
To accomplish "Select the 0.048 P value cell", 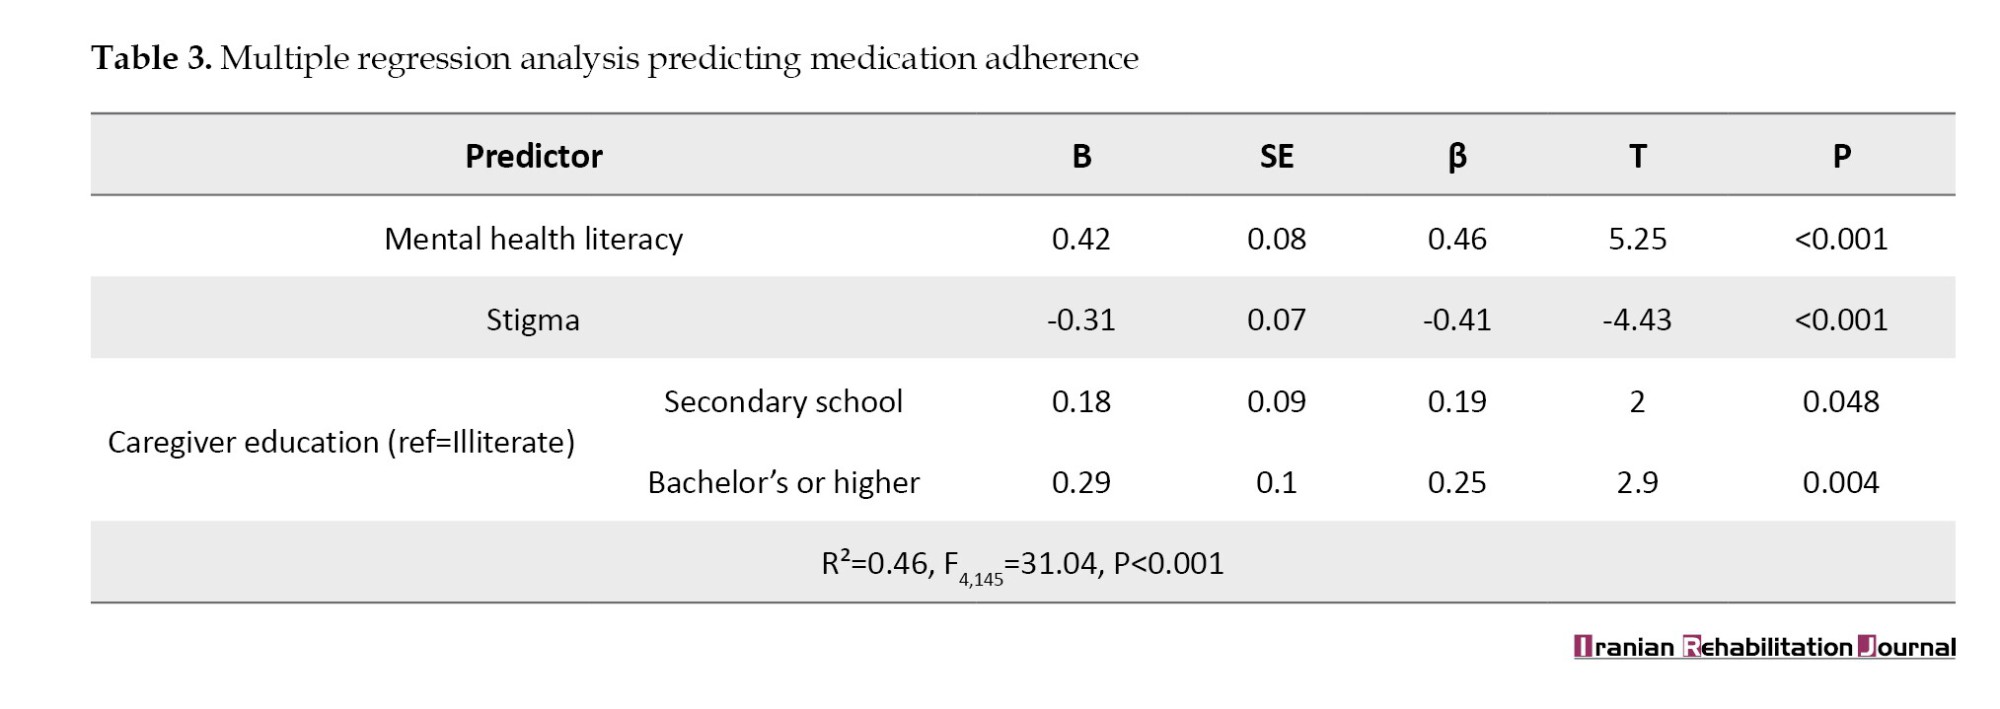I will tap(1841, 402).
